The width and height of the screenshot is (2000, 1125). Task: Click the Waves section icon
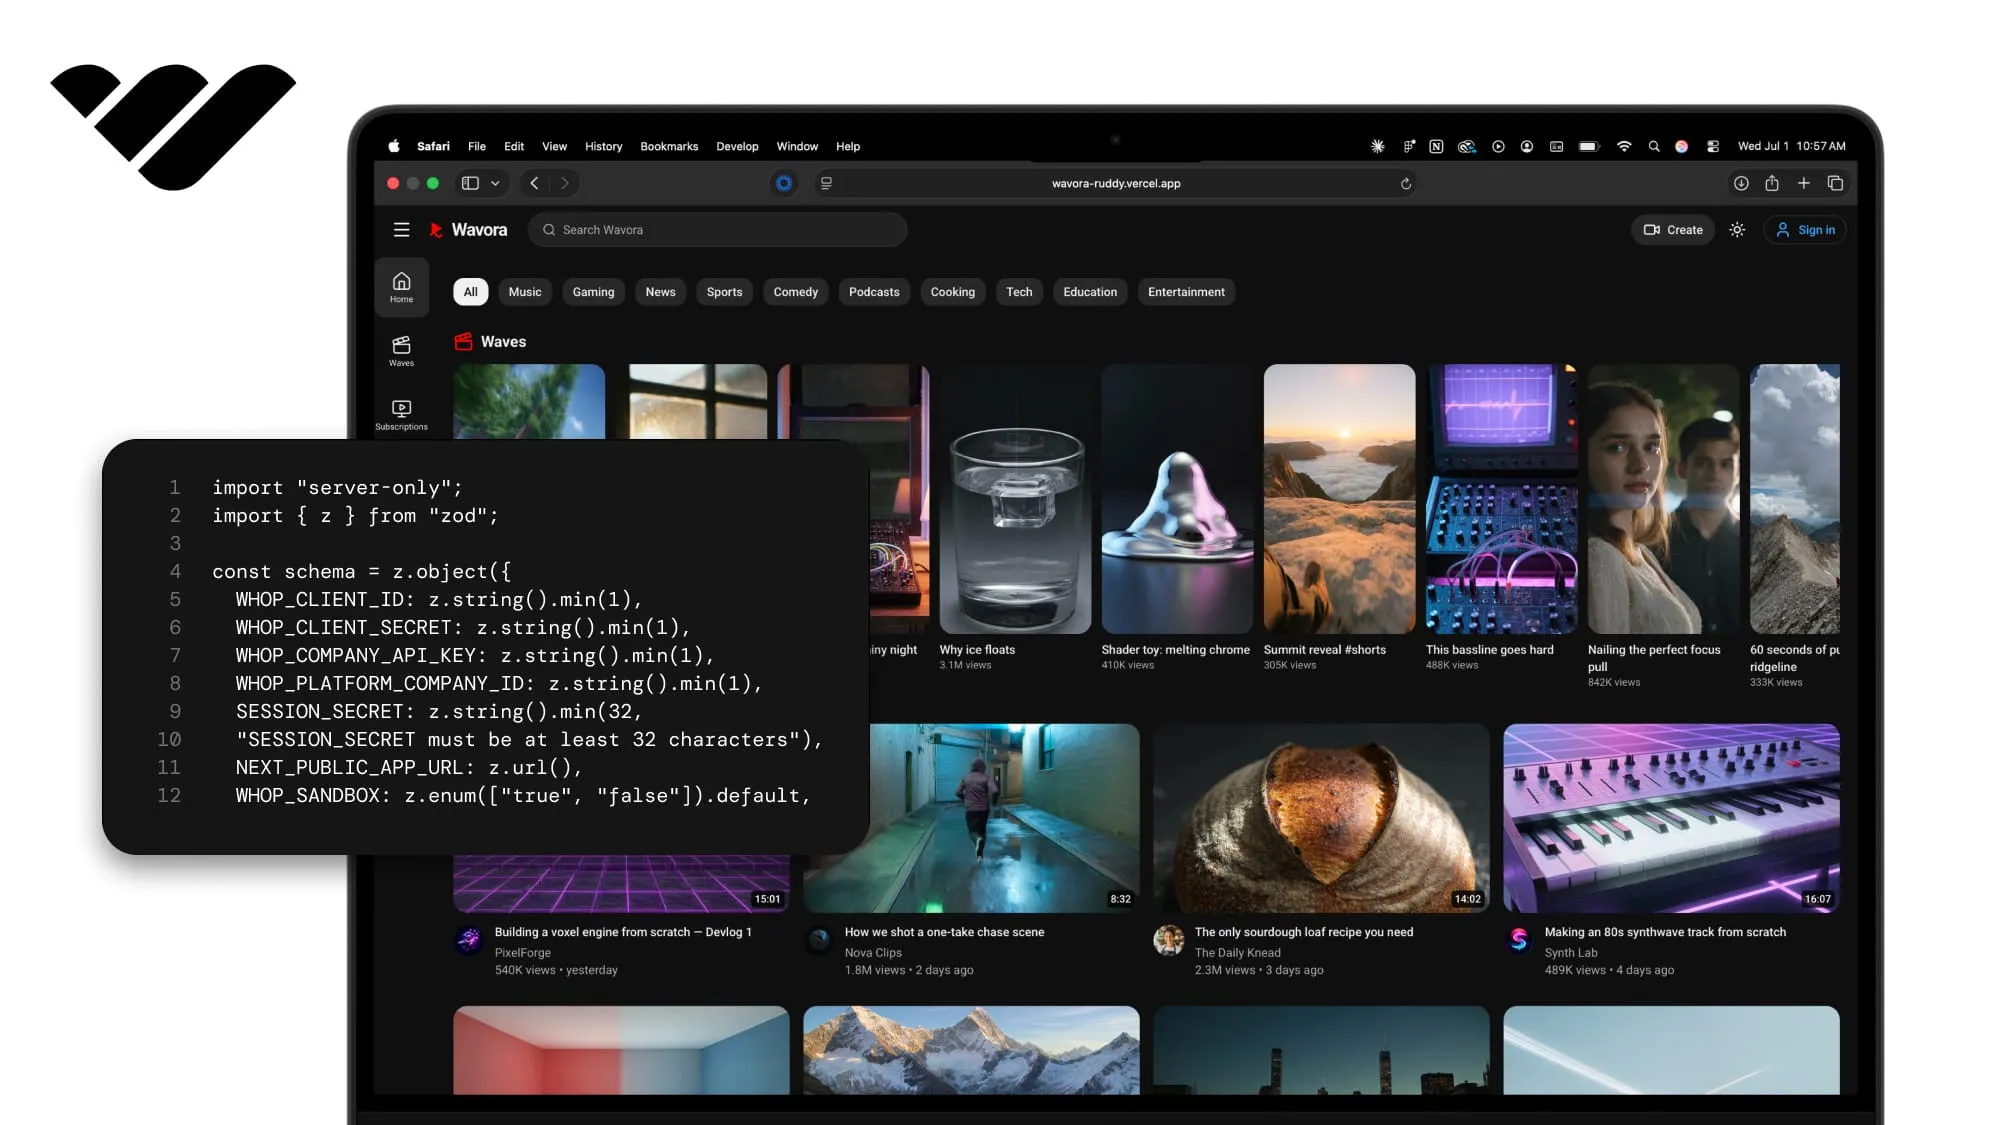pyautogui.click(x=463, y=341)
